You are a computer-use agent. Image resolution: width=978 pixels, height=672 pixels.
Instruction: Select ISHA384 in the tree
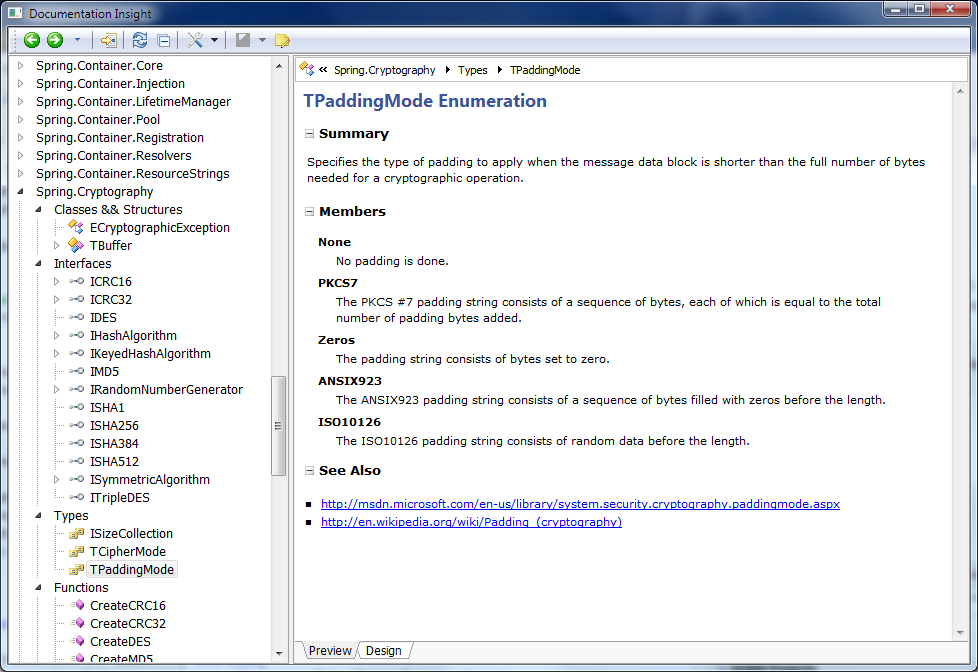coord(114,444)
